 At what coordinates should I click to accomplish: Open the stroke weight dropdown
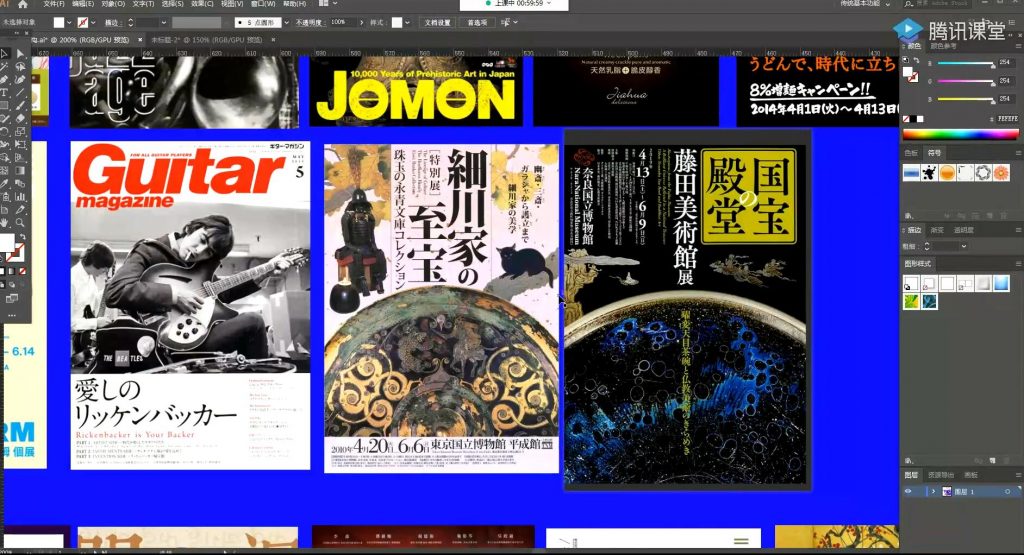click(x=163, y=22)
